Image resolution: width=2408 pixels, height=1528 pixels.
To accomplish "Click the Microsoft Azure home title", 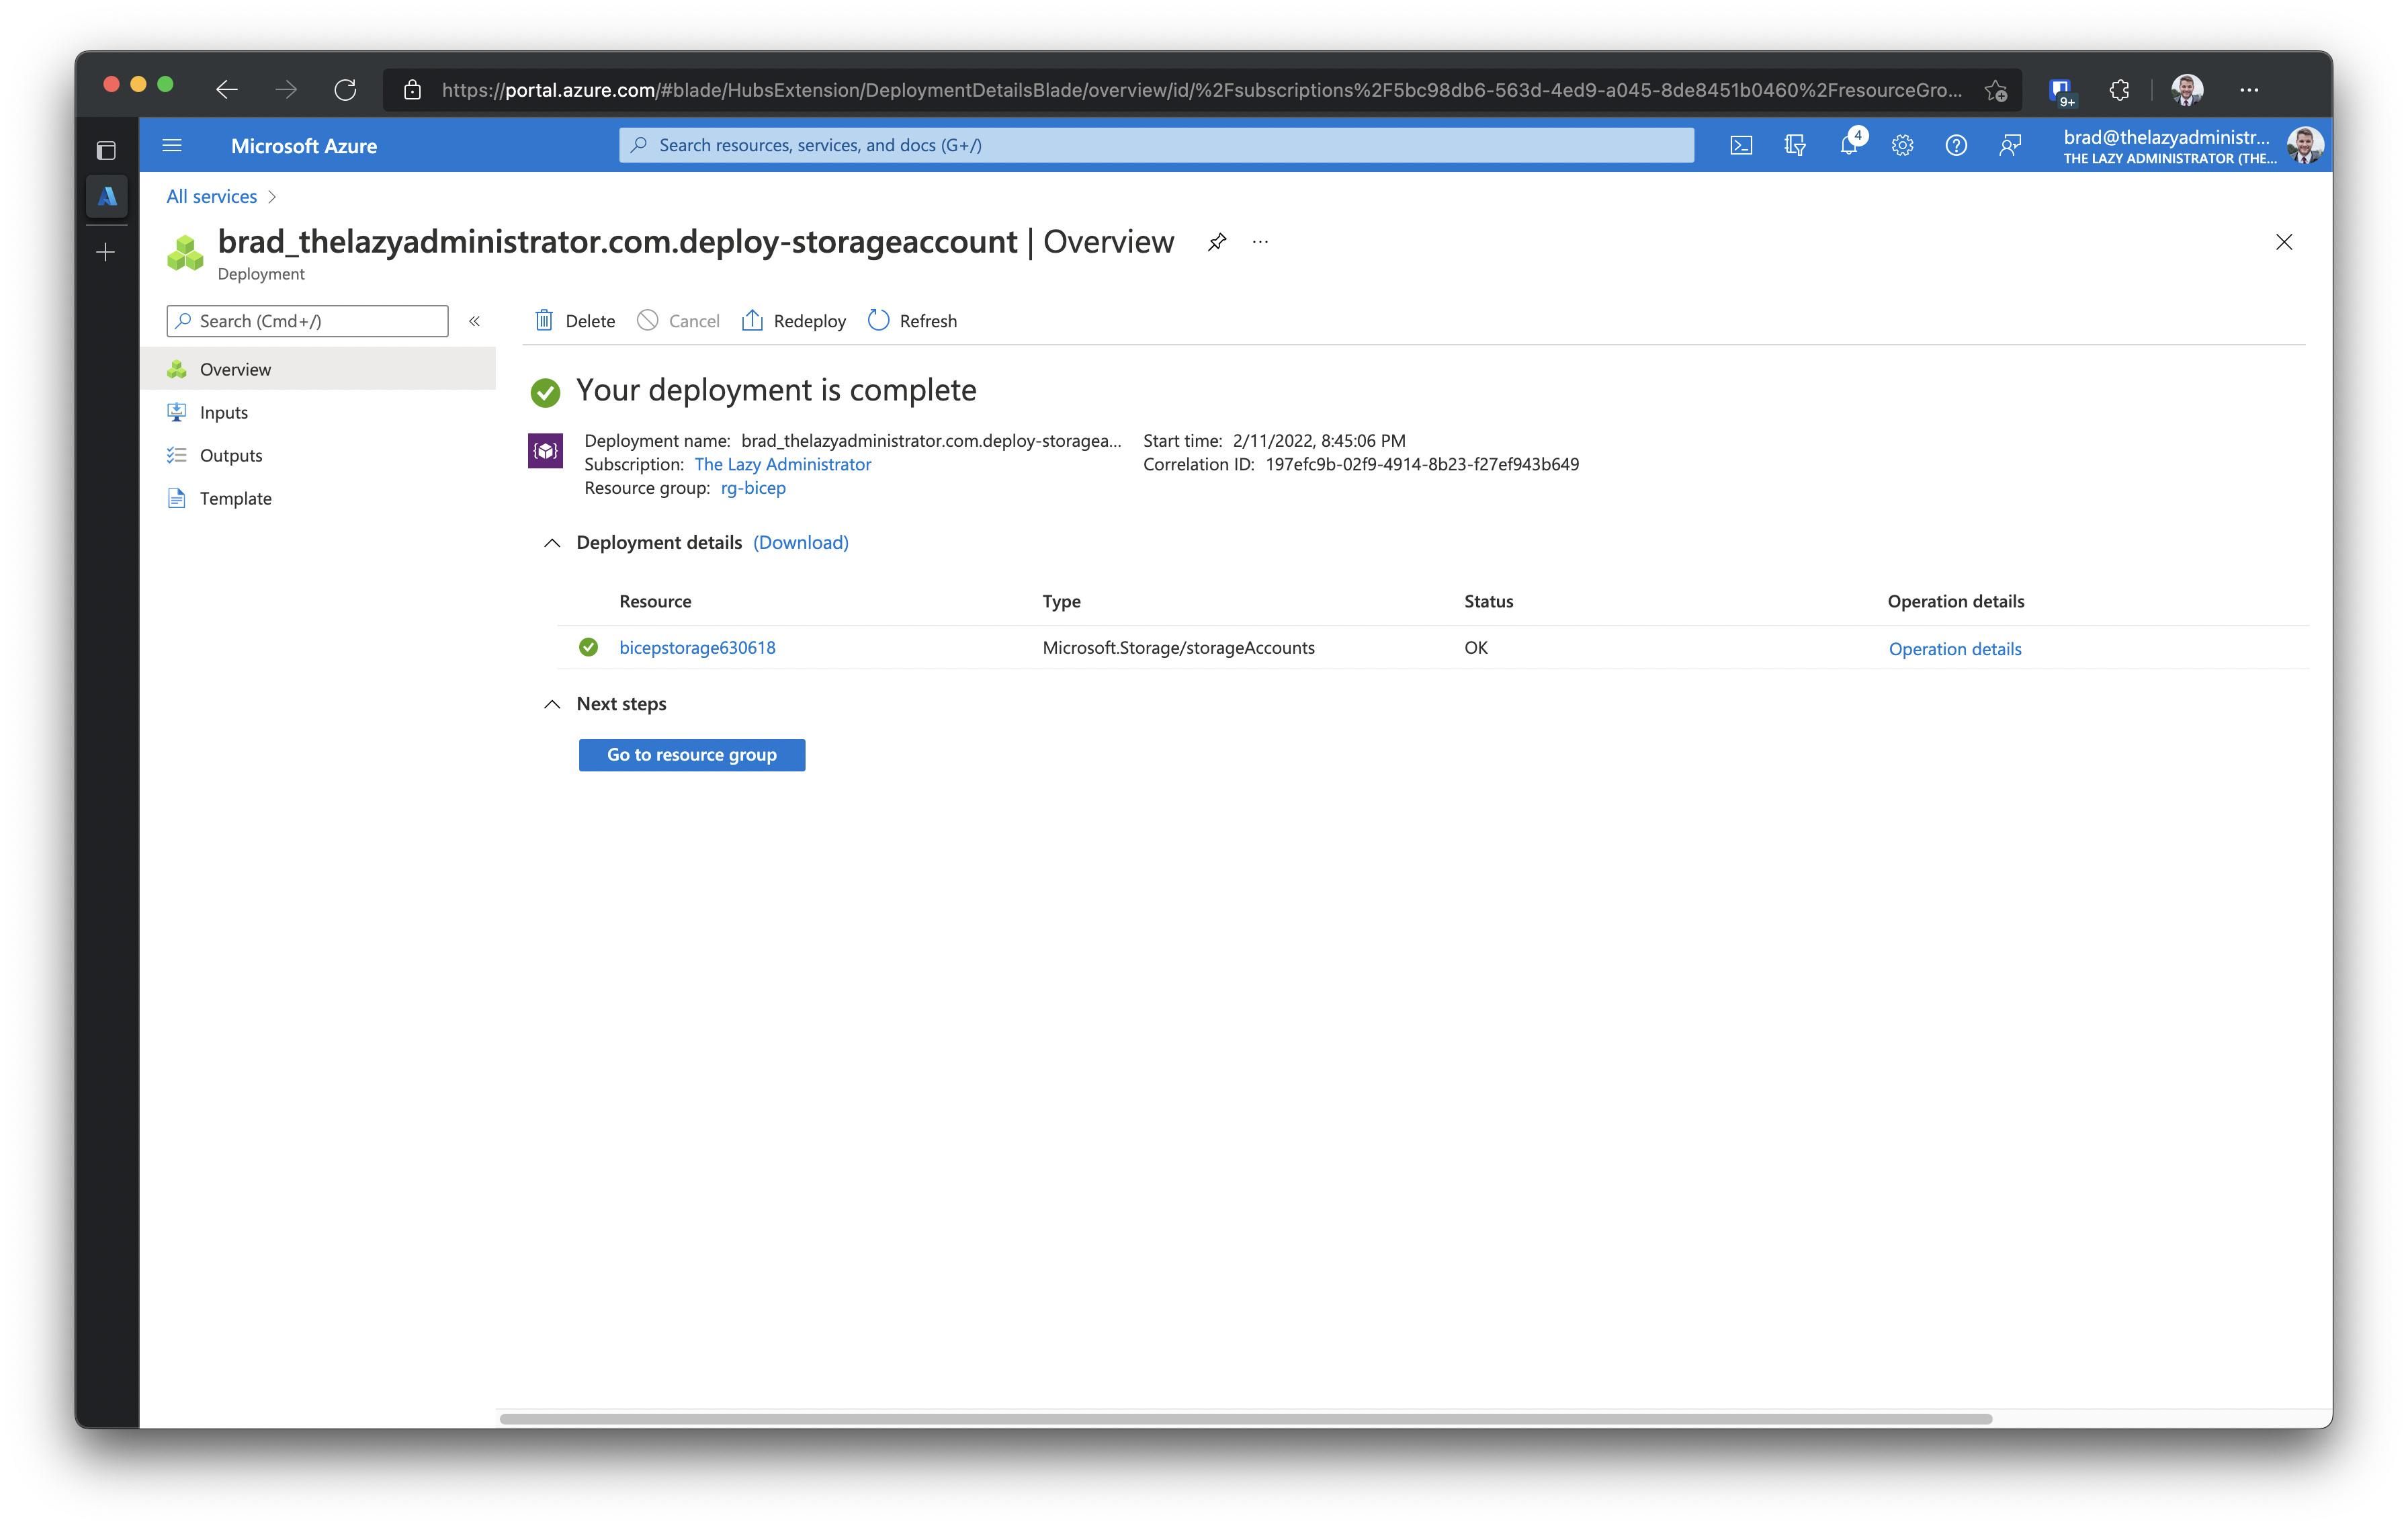I will [304, 146].
